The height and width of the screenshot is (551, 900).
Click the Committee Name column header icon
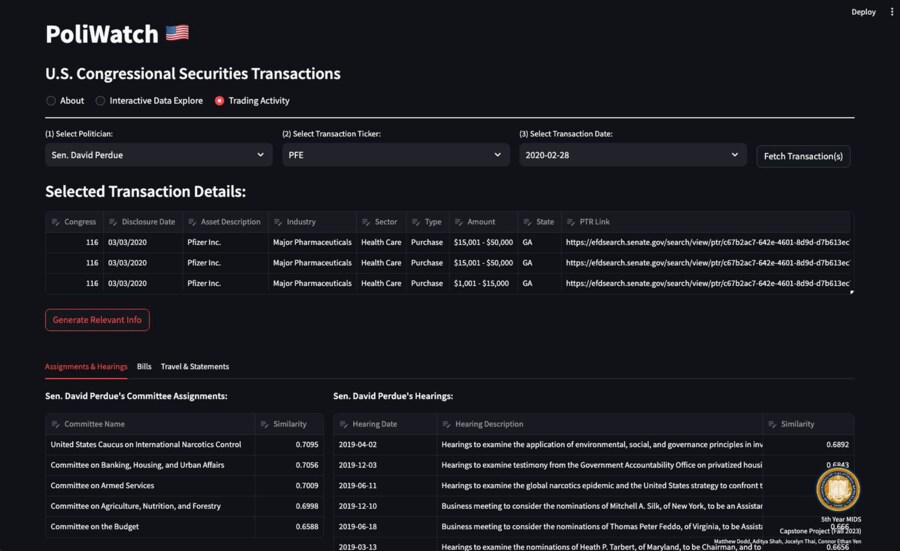56,424
